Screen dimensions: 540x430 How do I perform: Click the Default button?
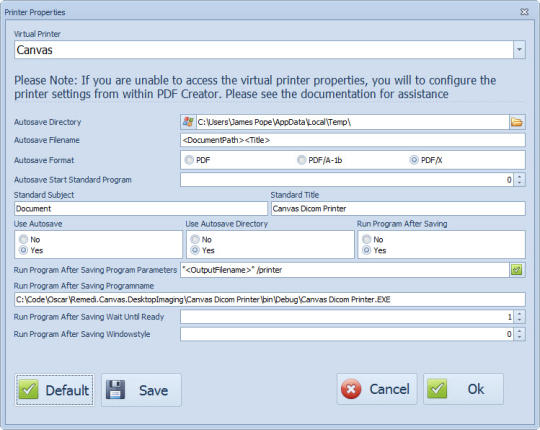point(54,390)
